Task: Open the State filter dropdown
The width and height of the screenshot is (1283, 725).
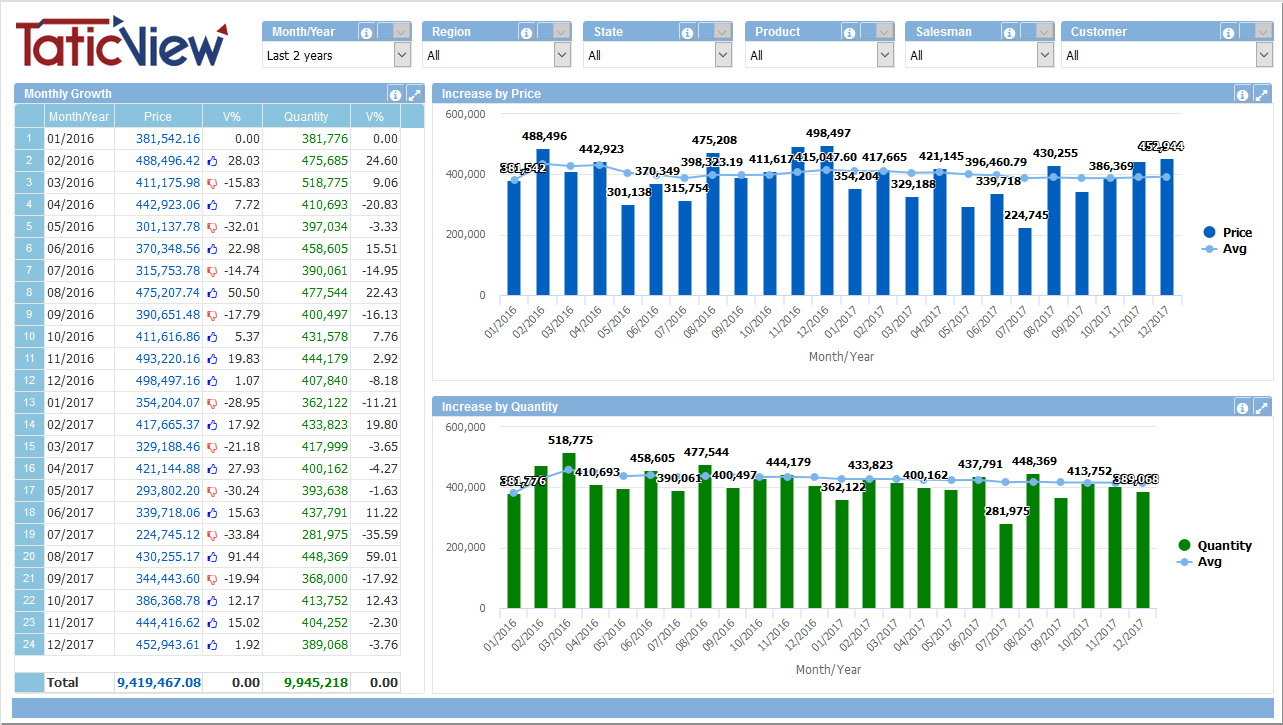Action: (x=722, y=54)
